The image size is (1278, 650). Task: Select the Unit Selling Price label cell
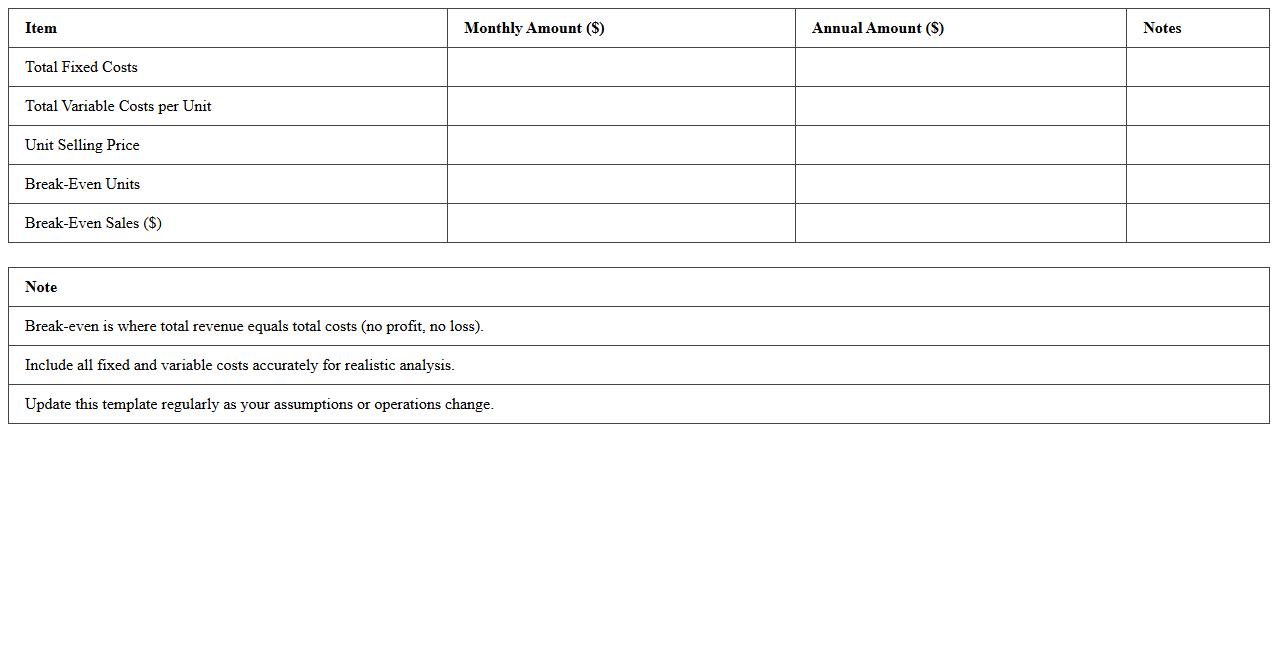[82, 145]
